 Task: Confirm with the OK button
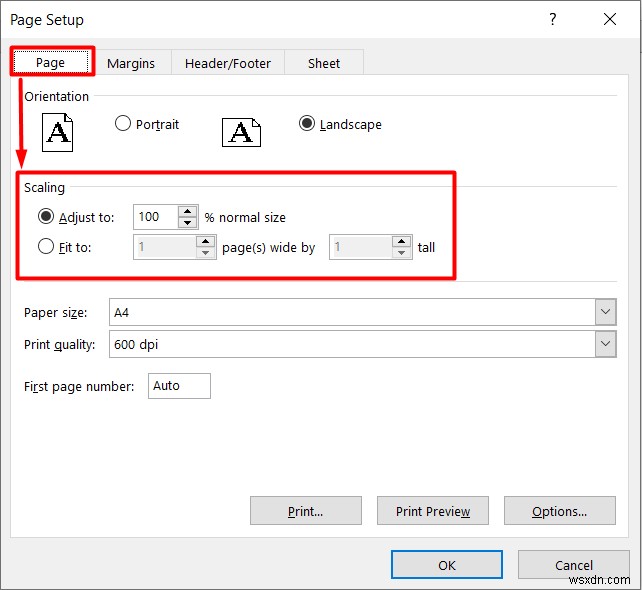point(447,565)
